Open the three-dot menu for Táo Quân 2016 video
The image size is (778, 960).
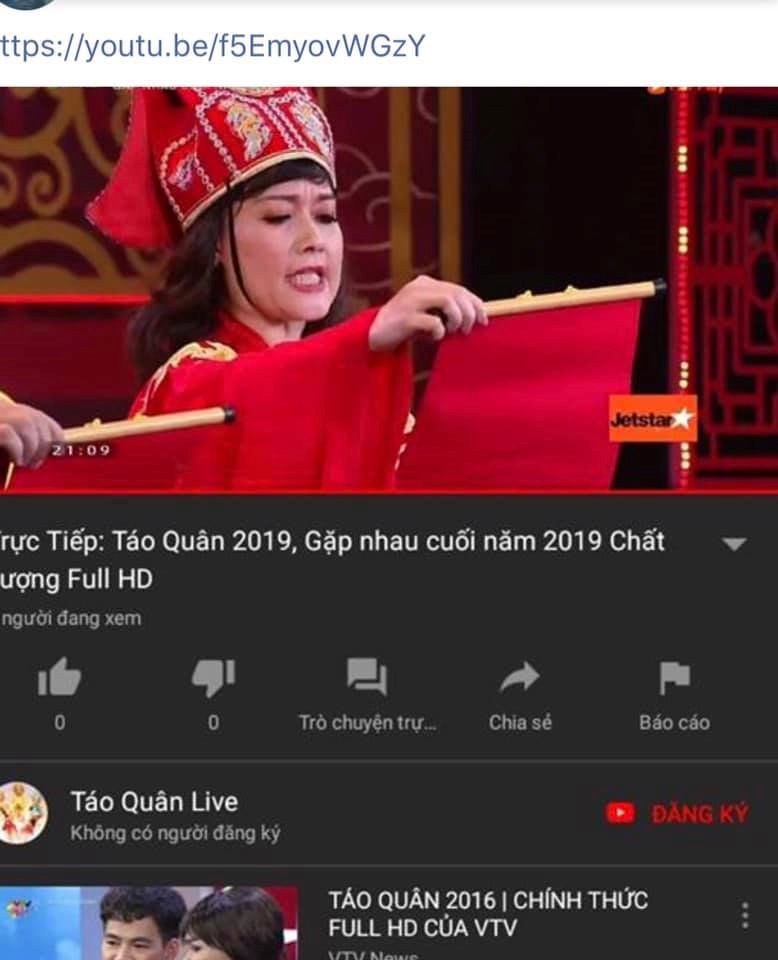click(745, 915)
